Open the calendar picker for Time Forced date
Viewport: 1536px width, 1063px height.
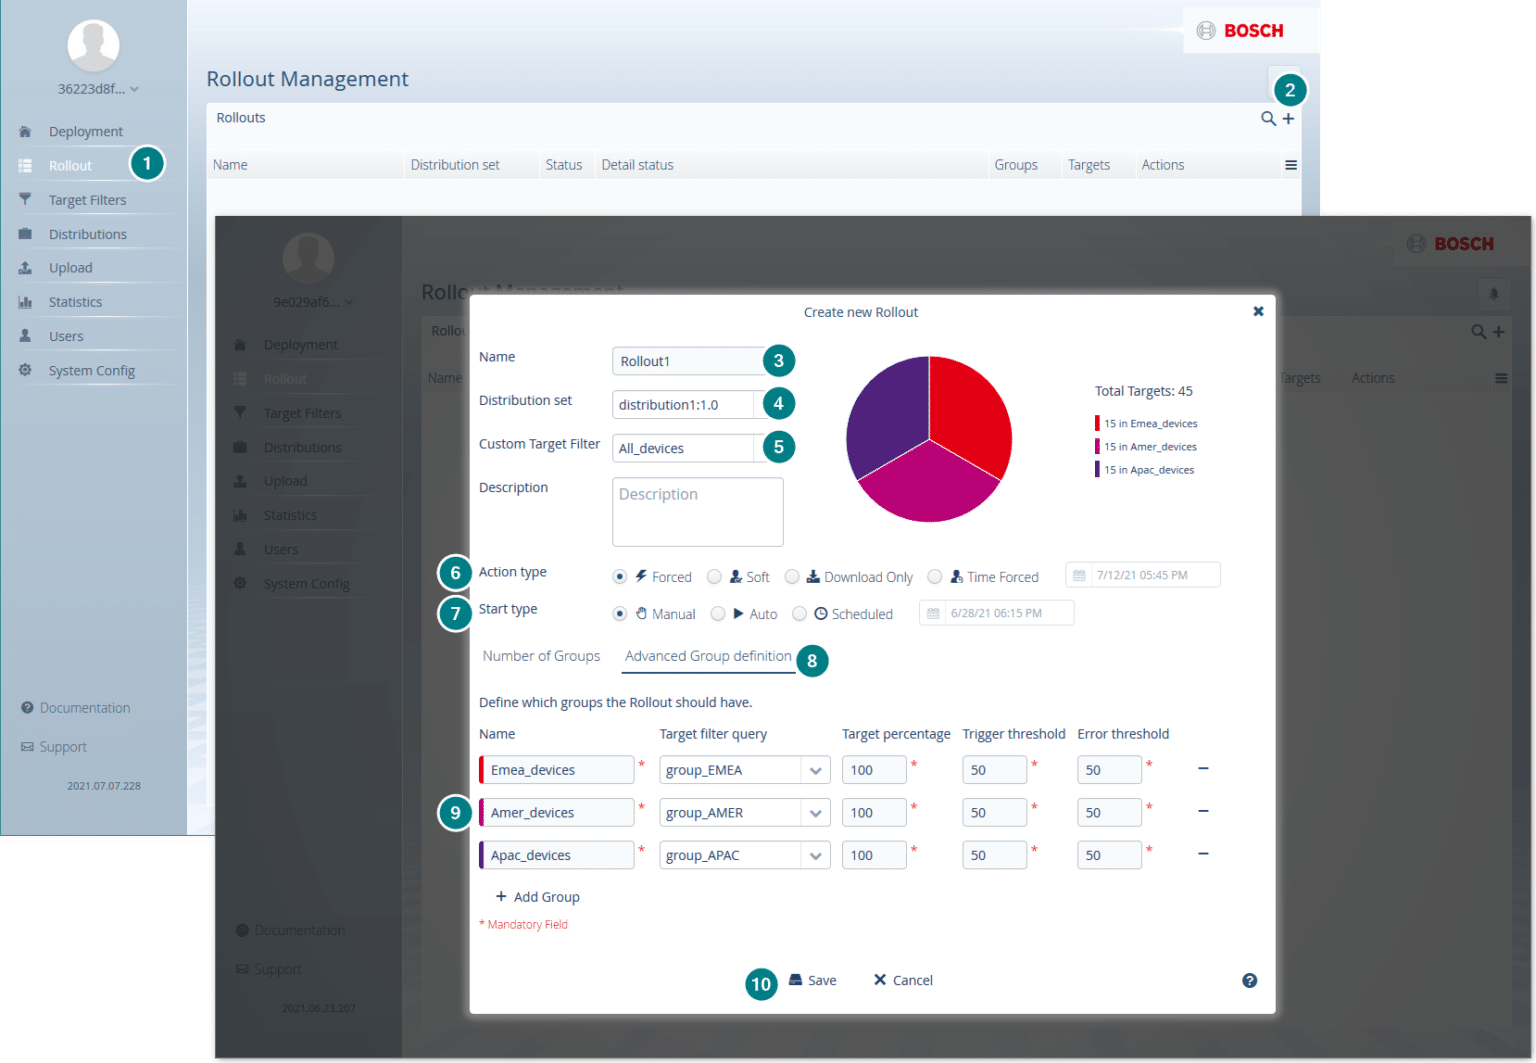point(1082,574)
